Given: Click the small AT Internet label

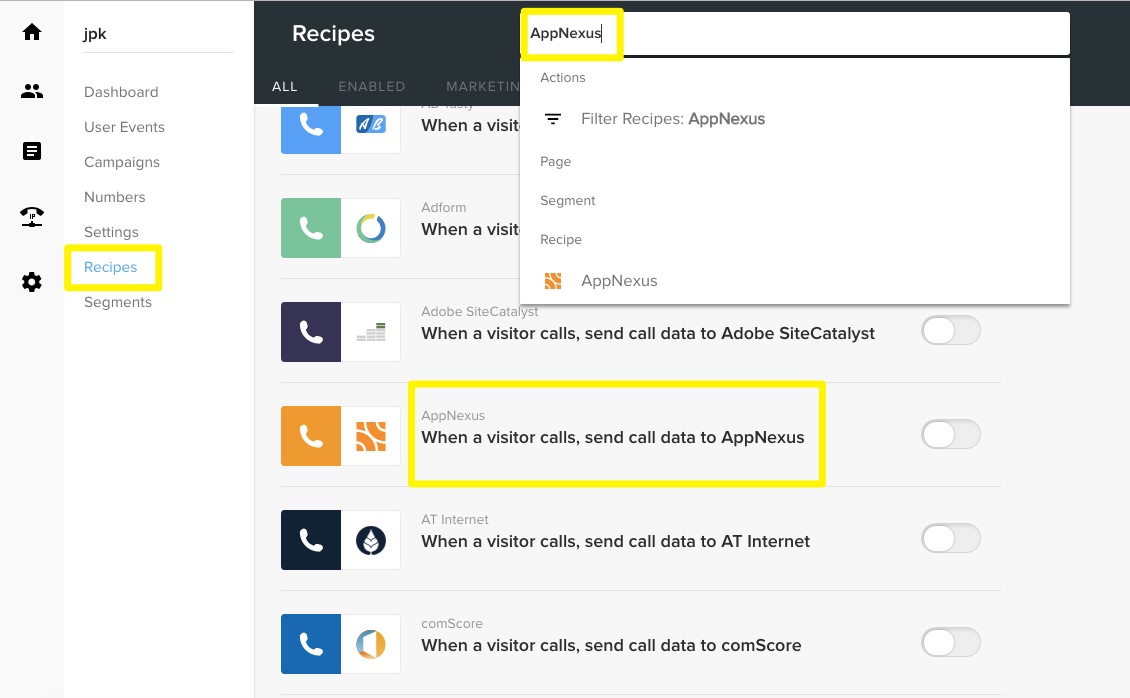Looking at the screenshot, I should pyautogui.click(x=455, y=519).
